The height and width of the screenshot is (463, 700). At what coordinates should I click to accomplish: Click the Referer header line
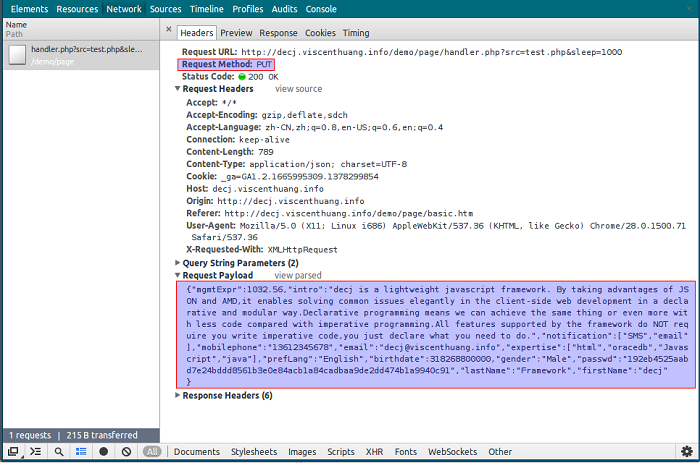pos(329,213)
